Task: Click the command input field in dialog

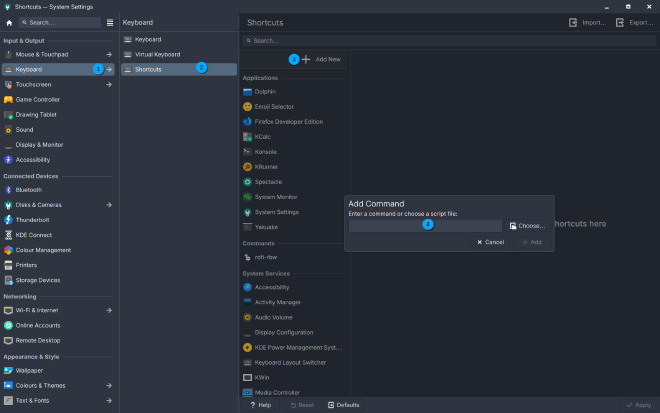Action: [424, 226]
